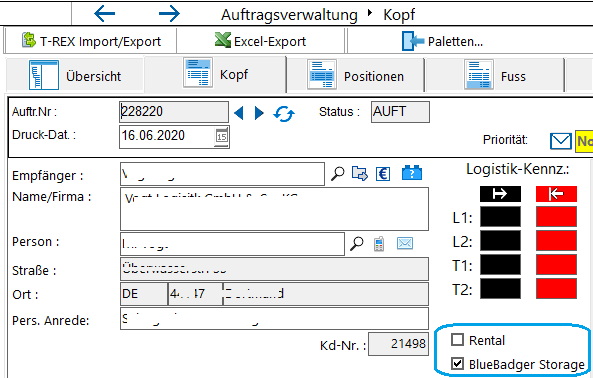Screen dimensions: 593x378
Task: Click the postal code field in Ort row
Action: pos(195,294)
